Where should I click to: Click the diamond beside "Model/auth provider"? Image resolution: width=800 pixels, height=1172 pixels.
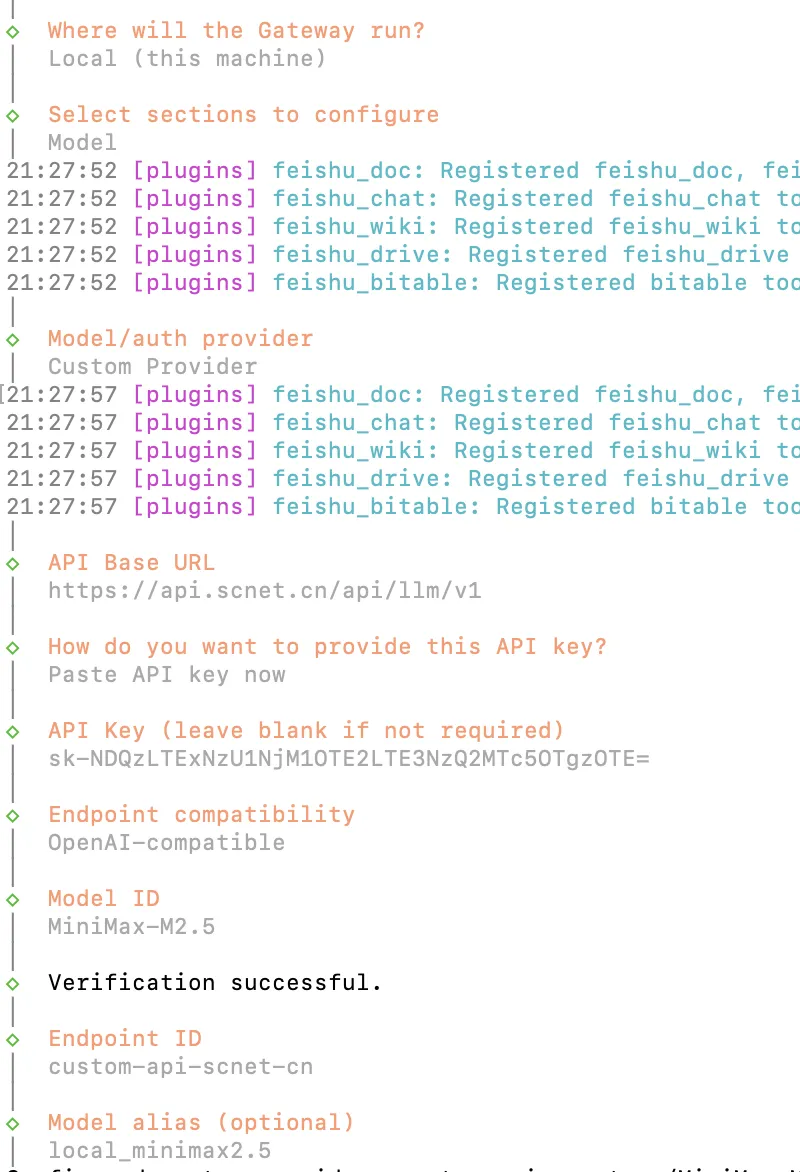pos(12,339)
